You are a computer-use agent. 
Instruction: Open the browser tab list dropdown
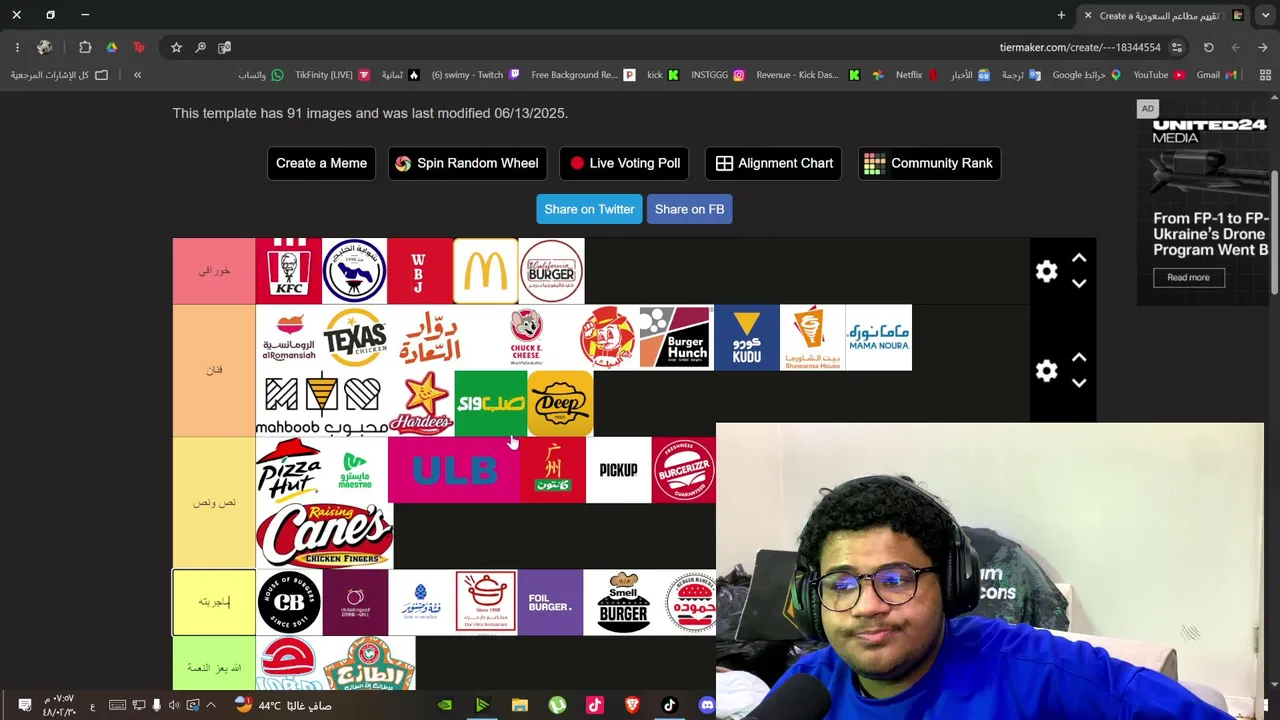click(x=1265, y=15)
